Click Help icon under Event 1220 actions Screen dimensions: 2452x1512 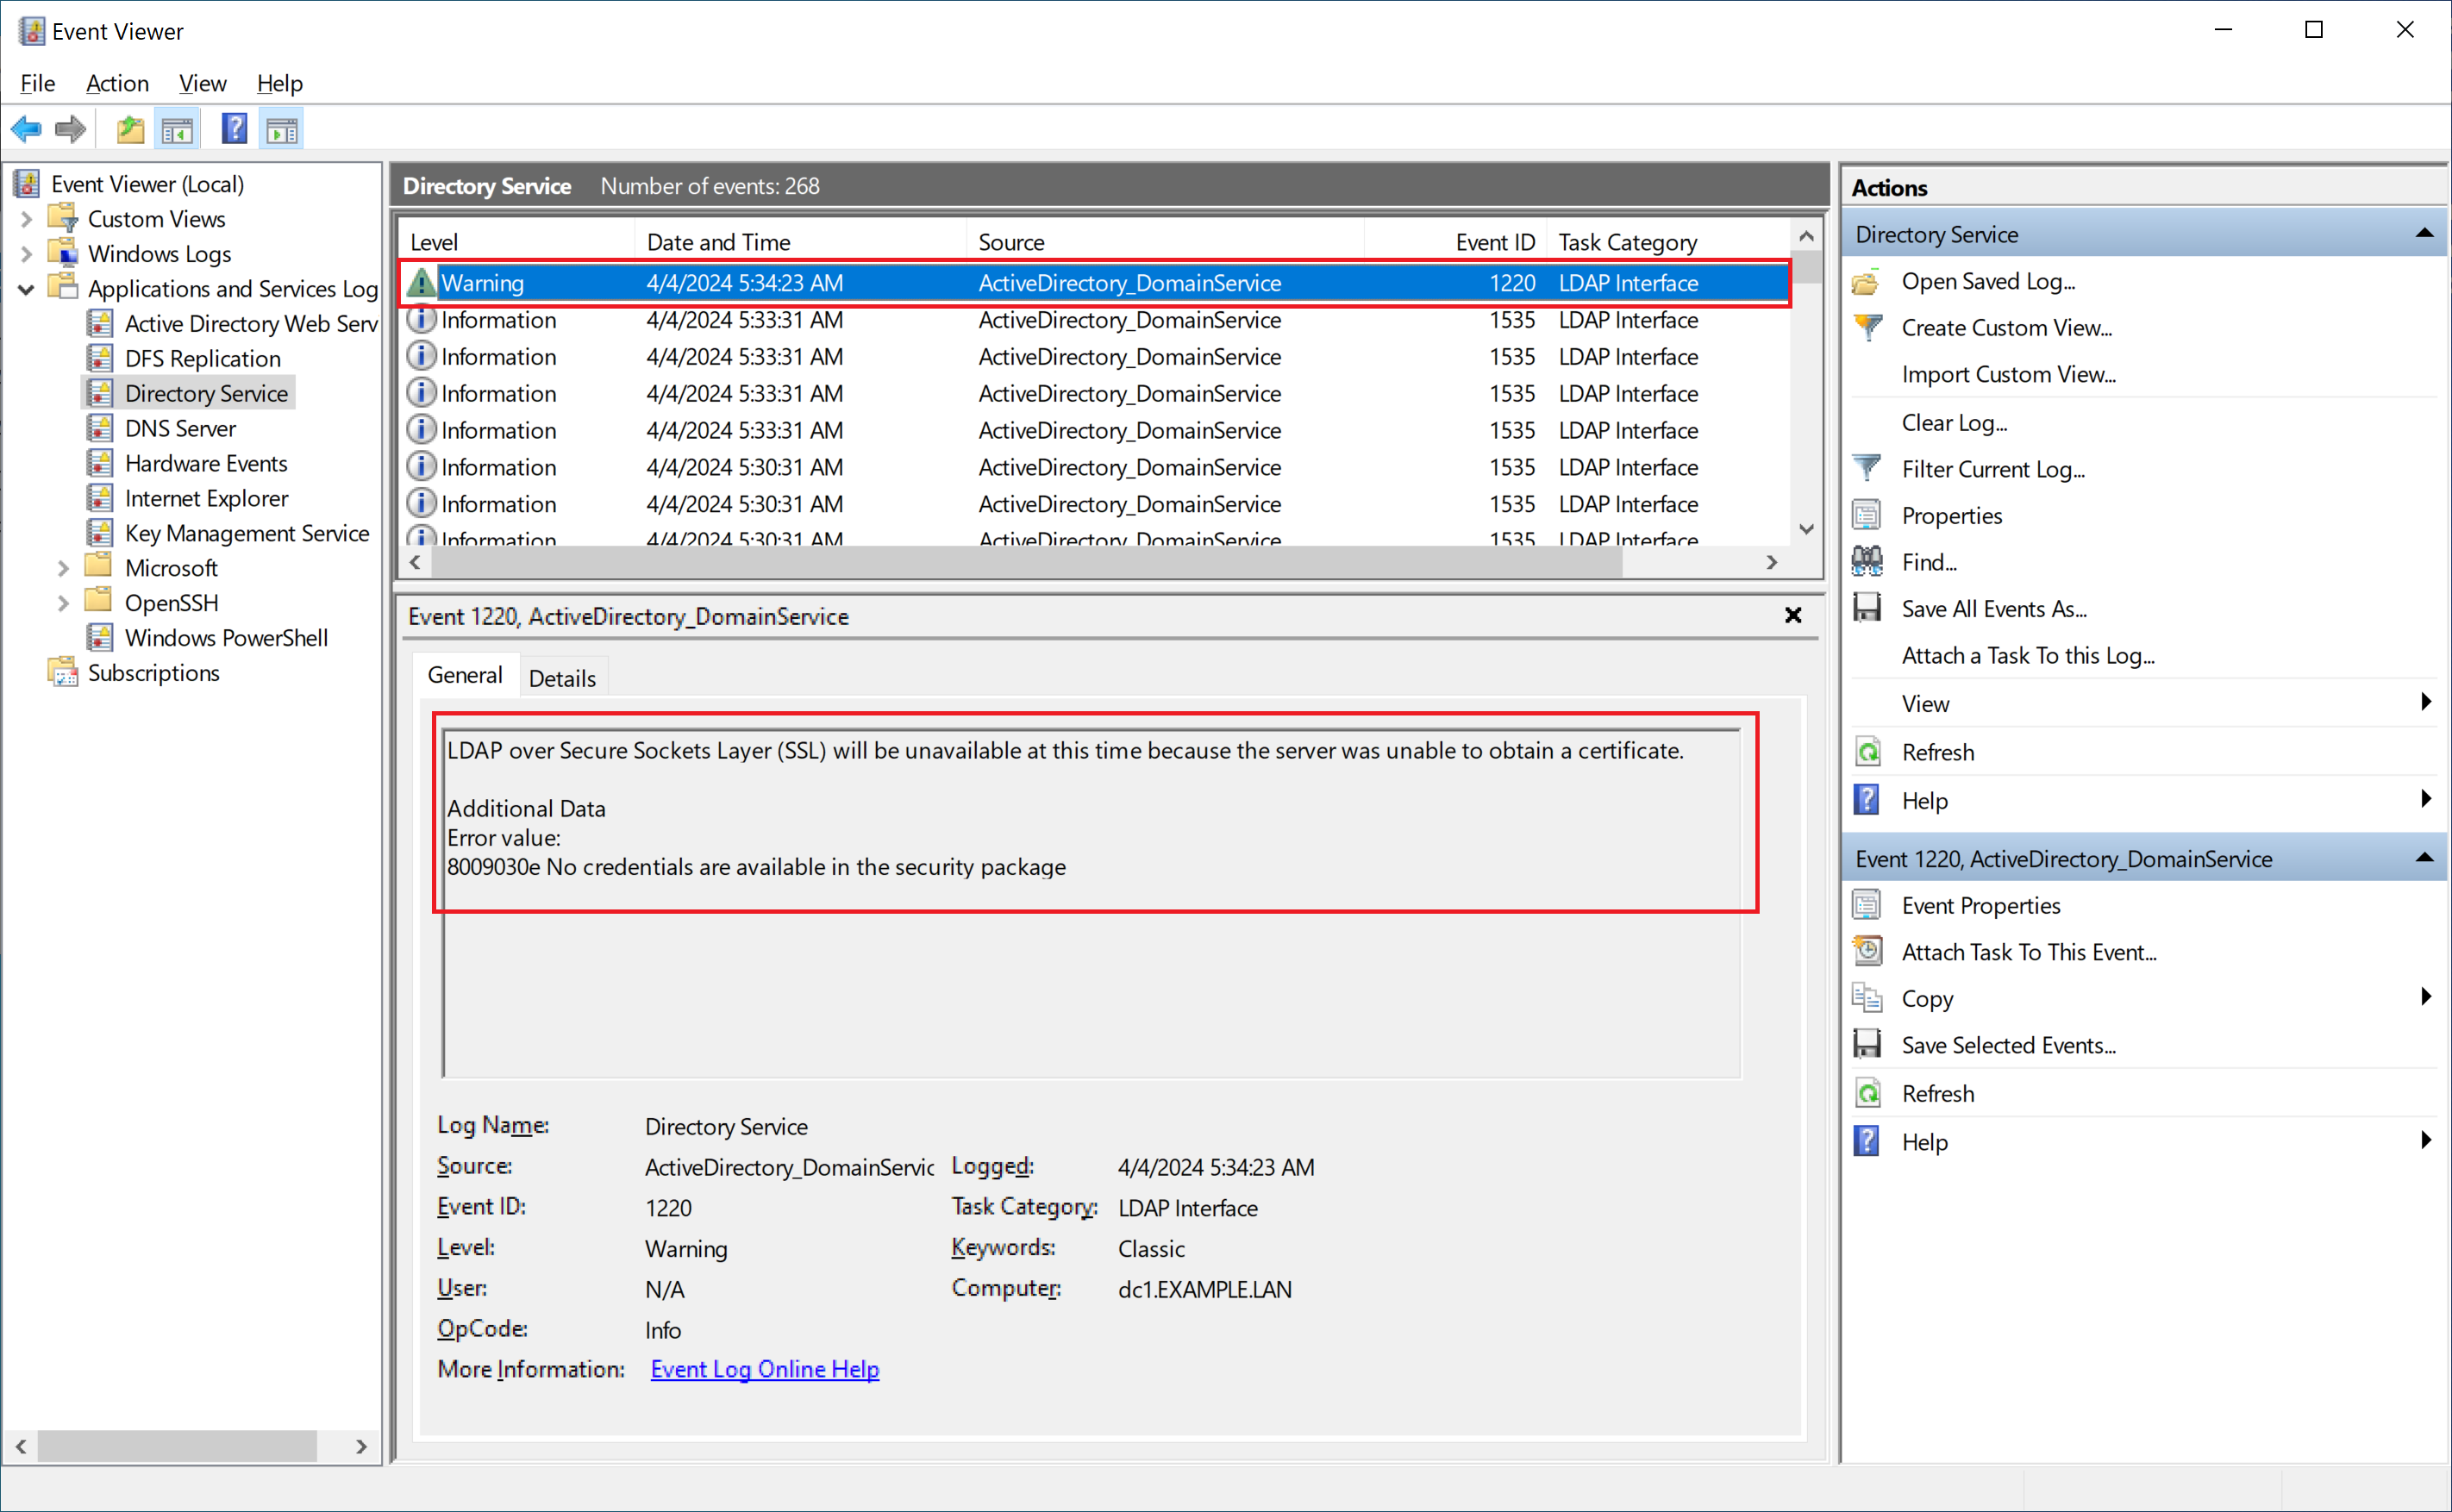(x=1866, y=1142)
